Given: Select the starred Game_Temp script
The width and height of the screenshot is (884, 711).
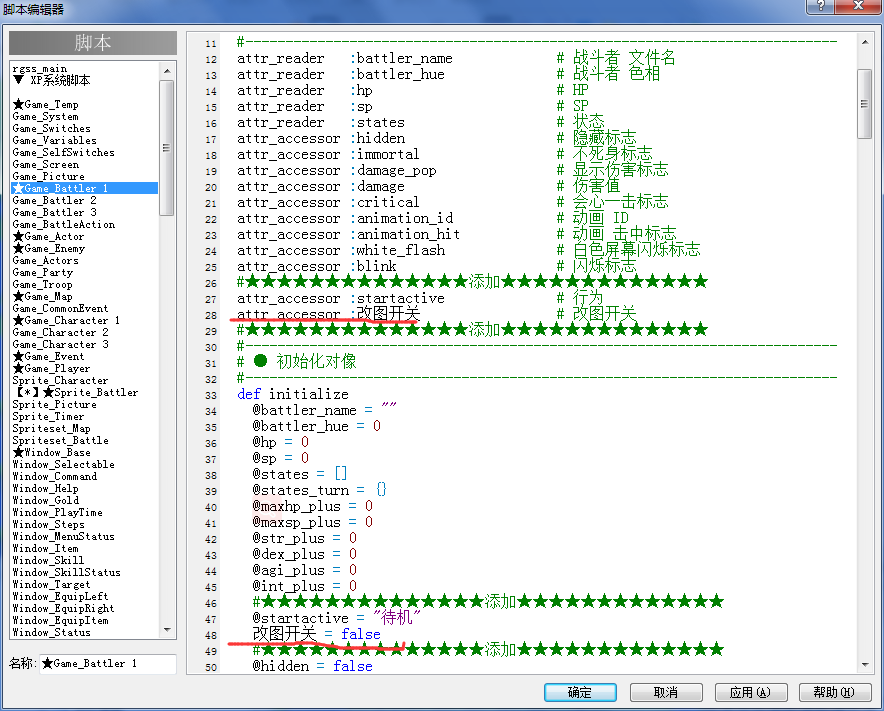Looking at the screenshot, I should click(x=46, y=104).
